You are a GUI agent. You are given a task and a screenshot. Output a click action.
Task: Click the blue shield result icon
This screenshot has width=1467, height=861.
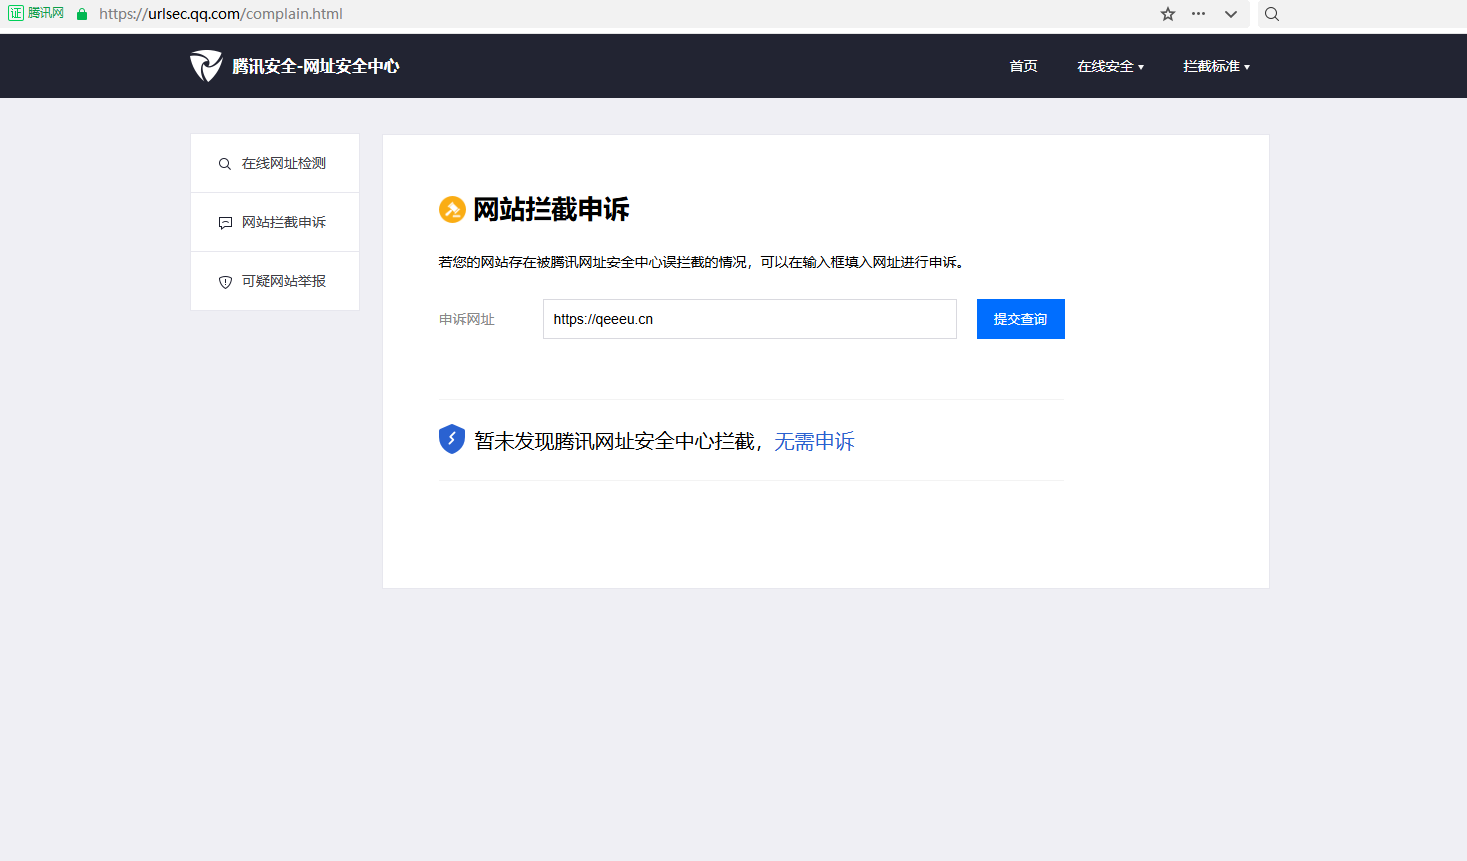[x=452, y=439]
